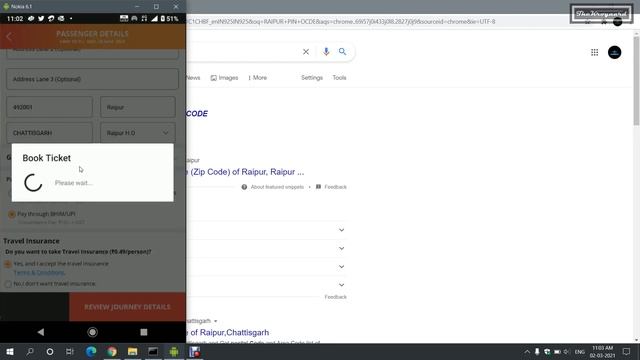Open the Google apps grid

594,52
